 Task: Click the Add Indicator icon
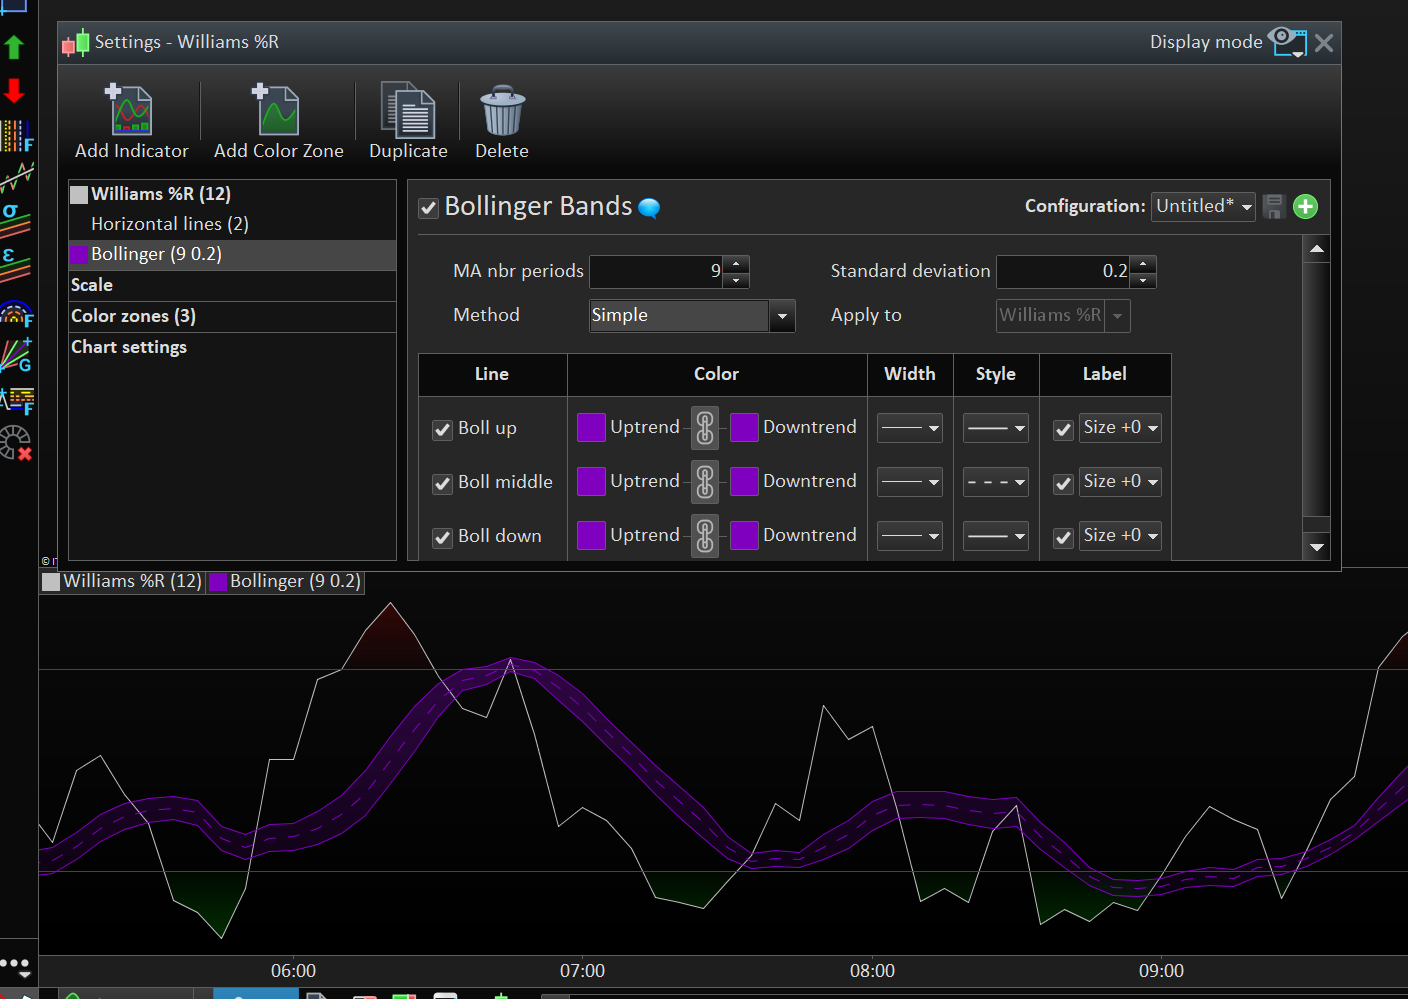(131, 112)
